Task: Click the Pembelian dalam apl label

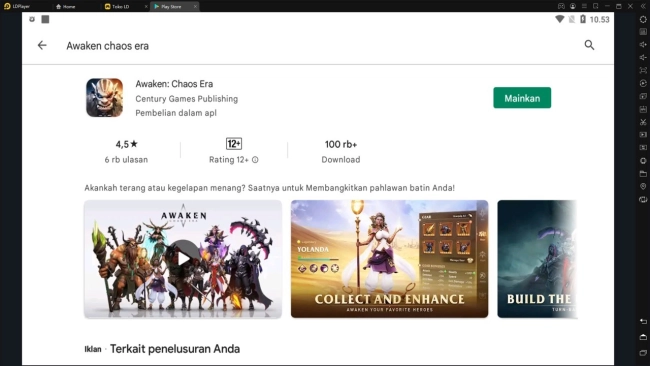Action: point(176,113)
